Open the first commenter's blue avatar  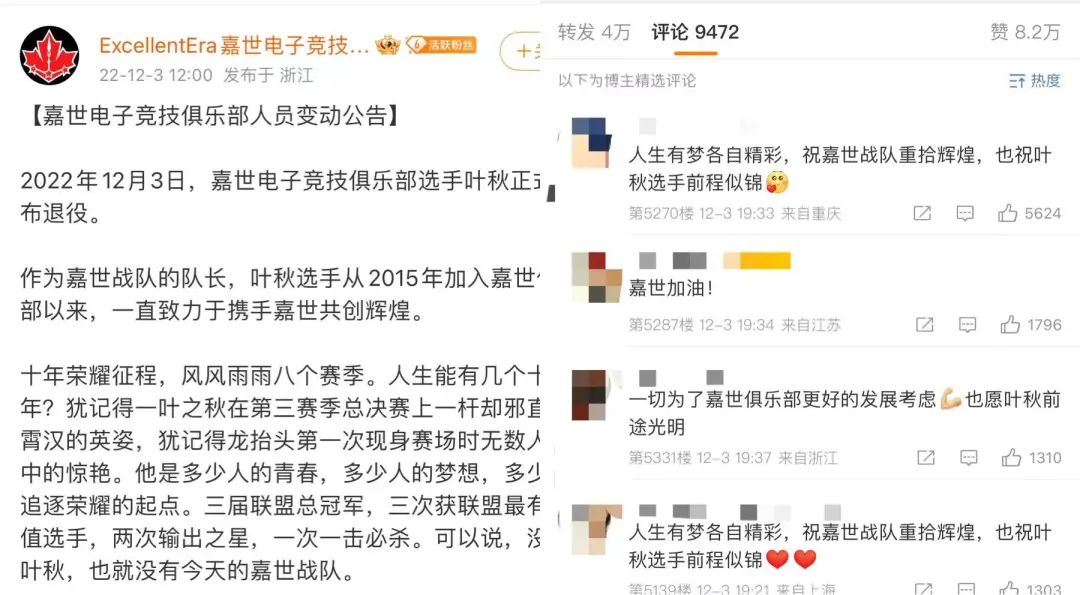(592, 143)
